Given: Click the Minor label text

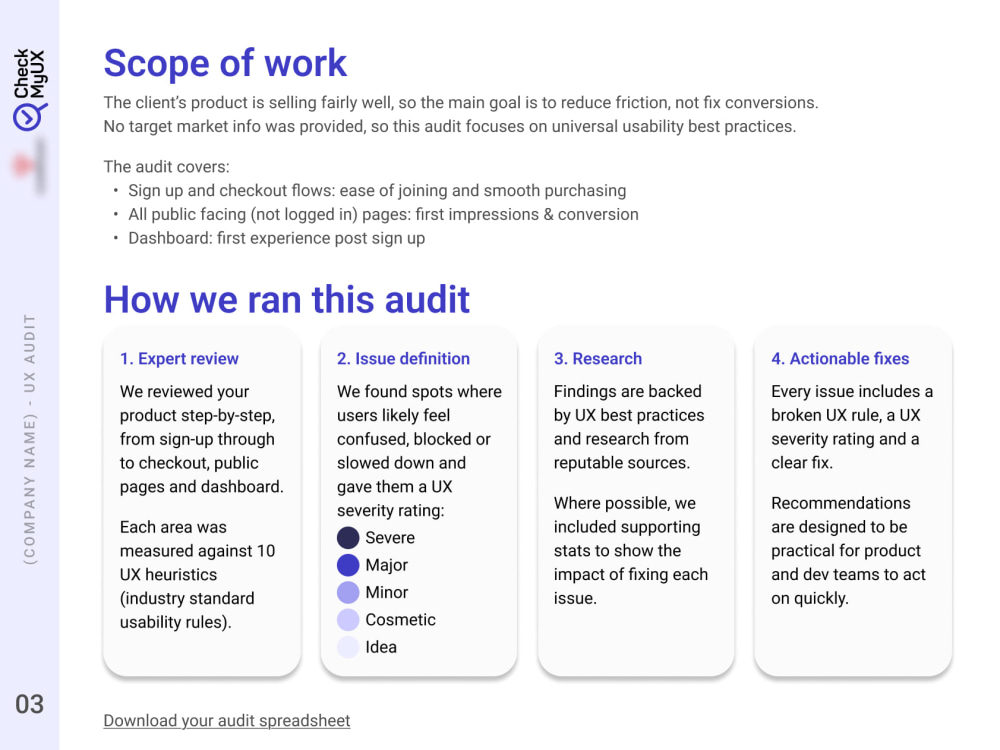Looking at the screenshot, I should tap(386, 592).
